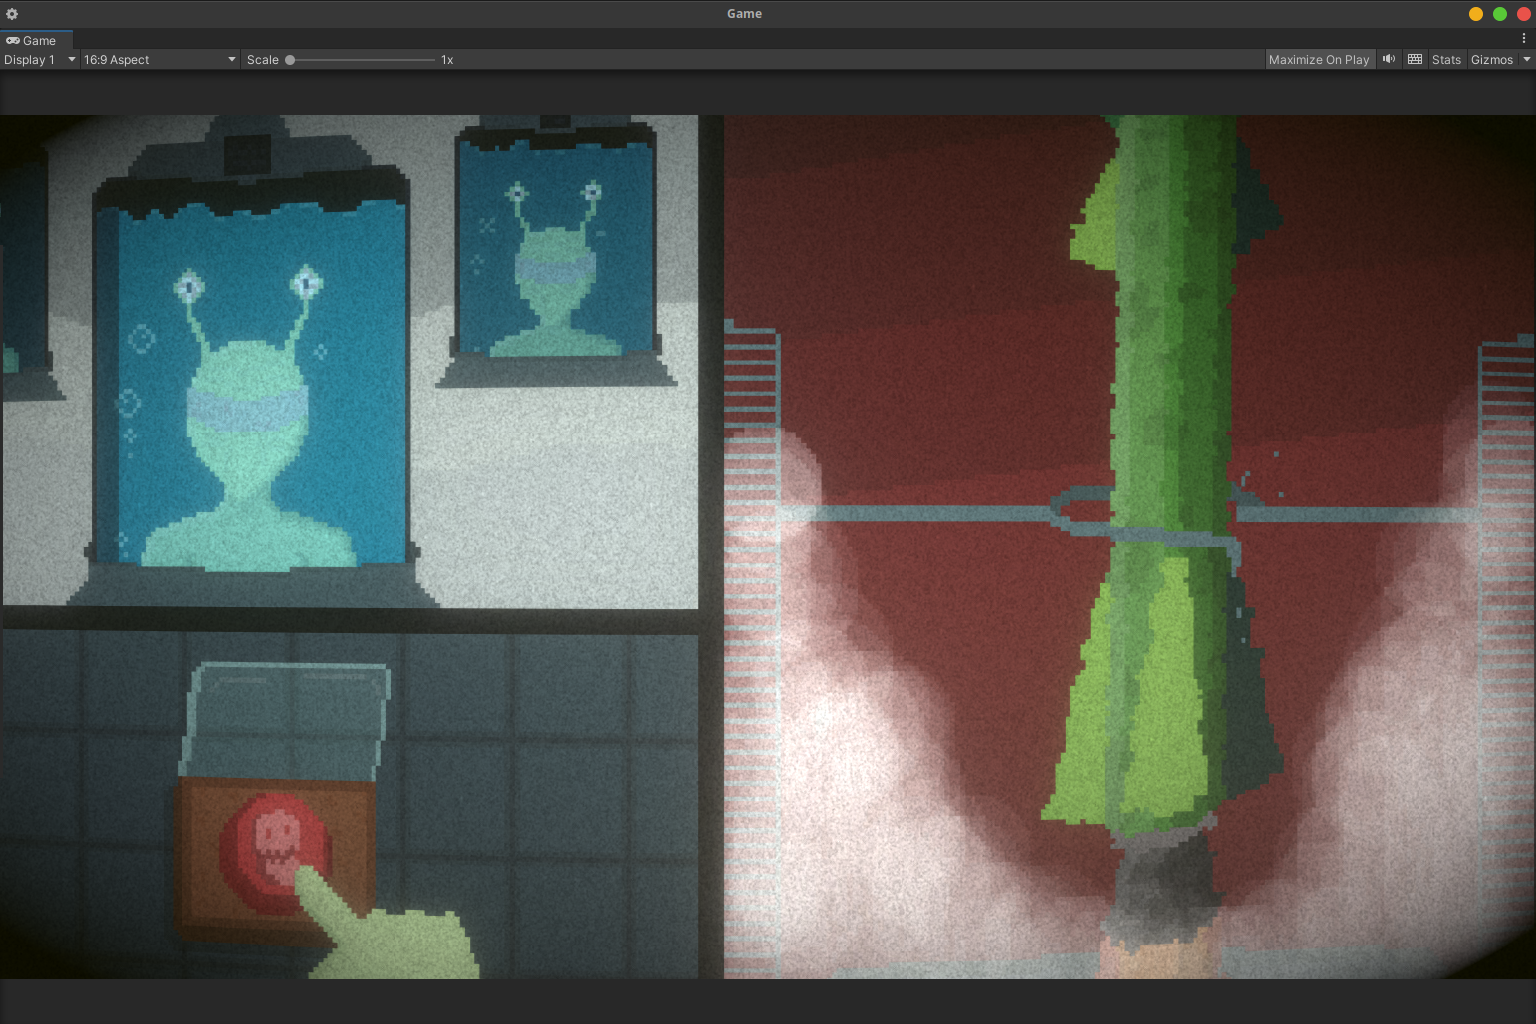Click the small alien portrait tank
This screenshot has width=1536, height=1024.
tap(556, 250)
